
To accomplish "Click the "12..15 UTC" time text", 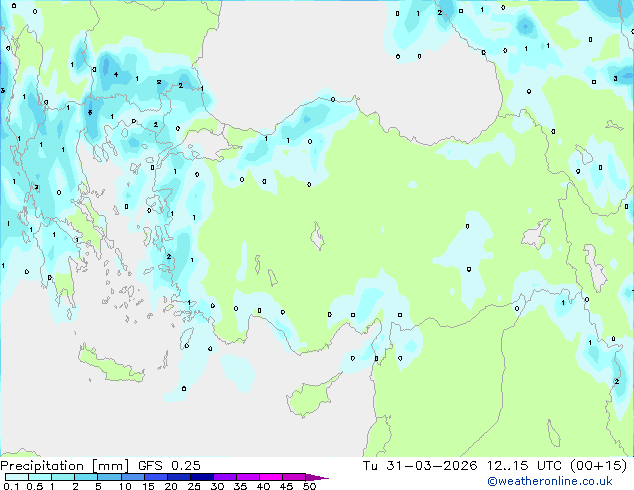I will click(524, 466).
